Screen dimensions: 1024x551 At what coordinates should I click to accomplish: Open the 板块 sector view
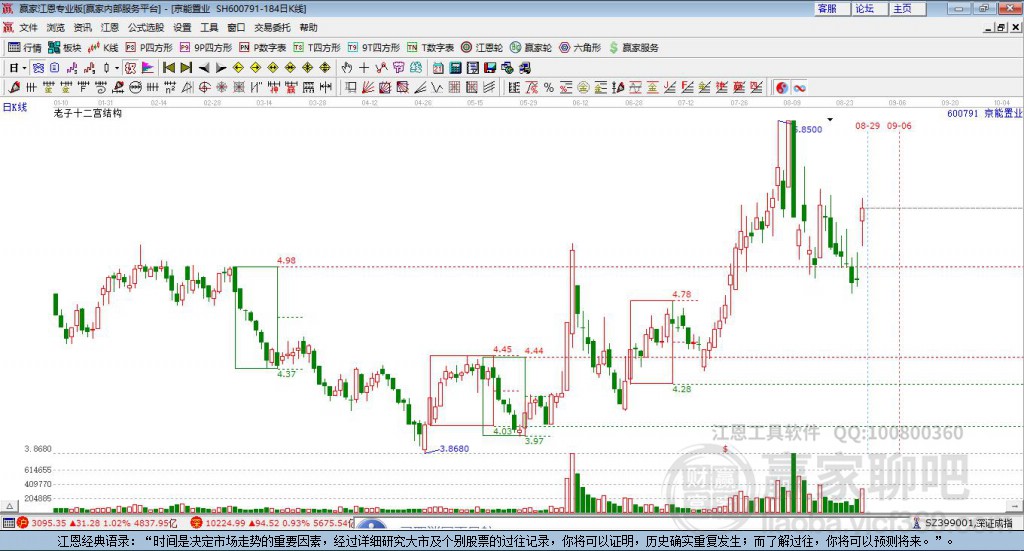coord(64,48)
